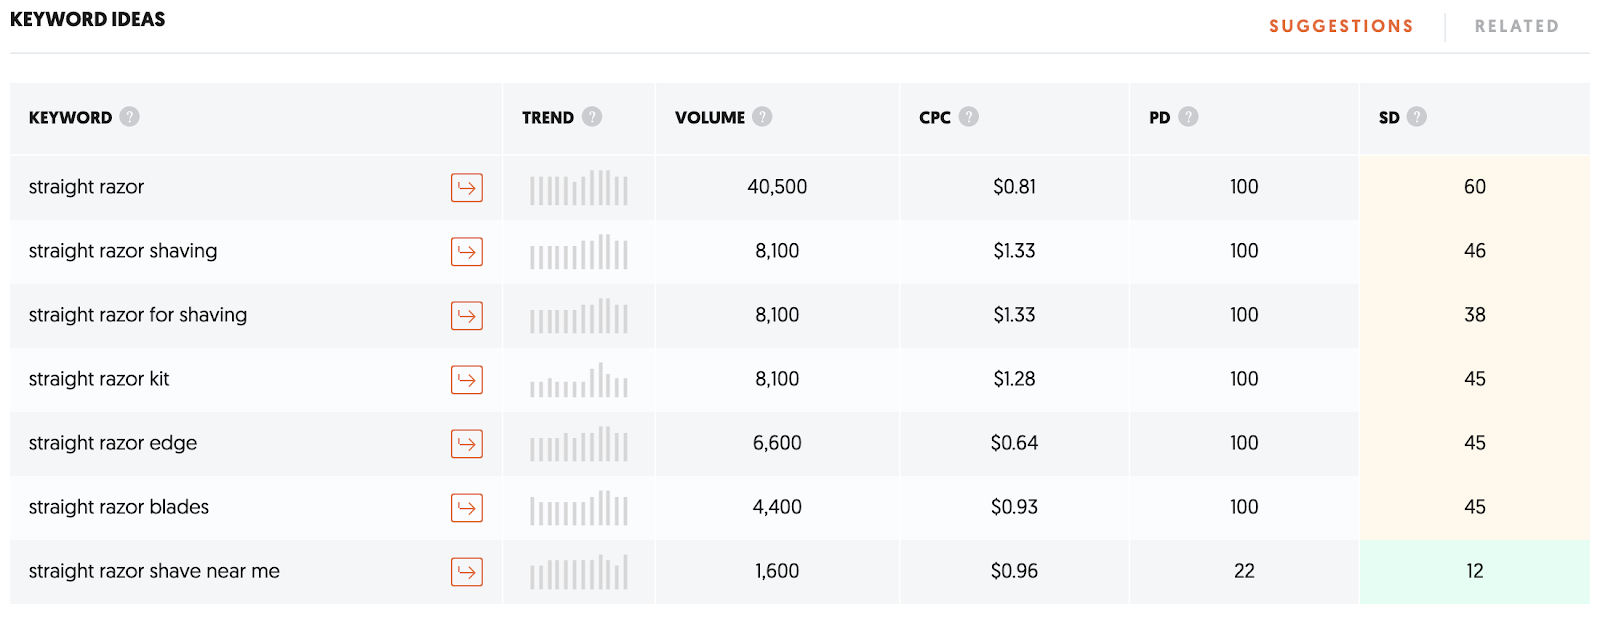Image resolution: width=1600 pixels, height=620 pixels.
Task: Click help icon next to KEYWORD header
Action: pos(130,117)
